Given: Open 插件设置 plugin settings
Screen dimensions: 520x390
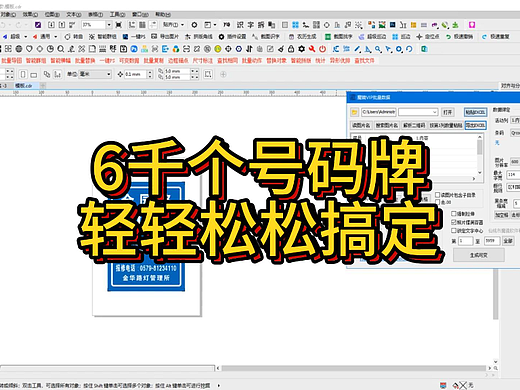Looking at the screenshot, I should [x=233, y=37].
